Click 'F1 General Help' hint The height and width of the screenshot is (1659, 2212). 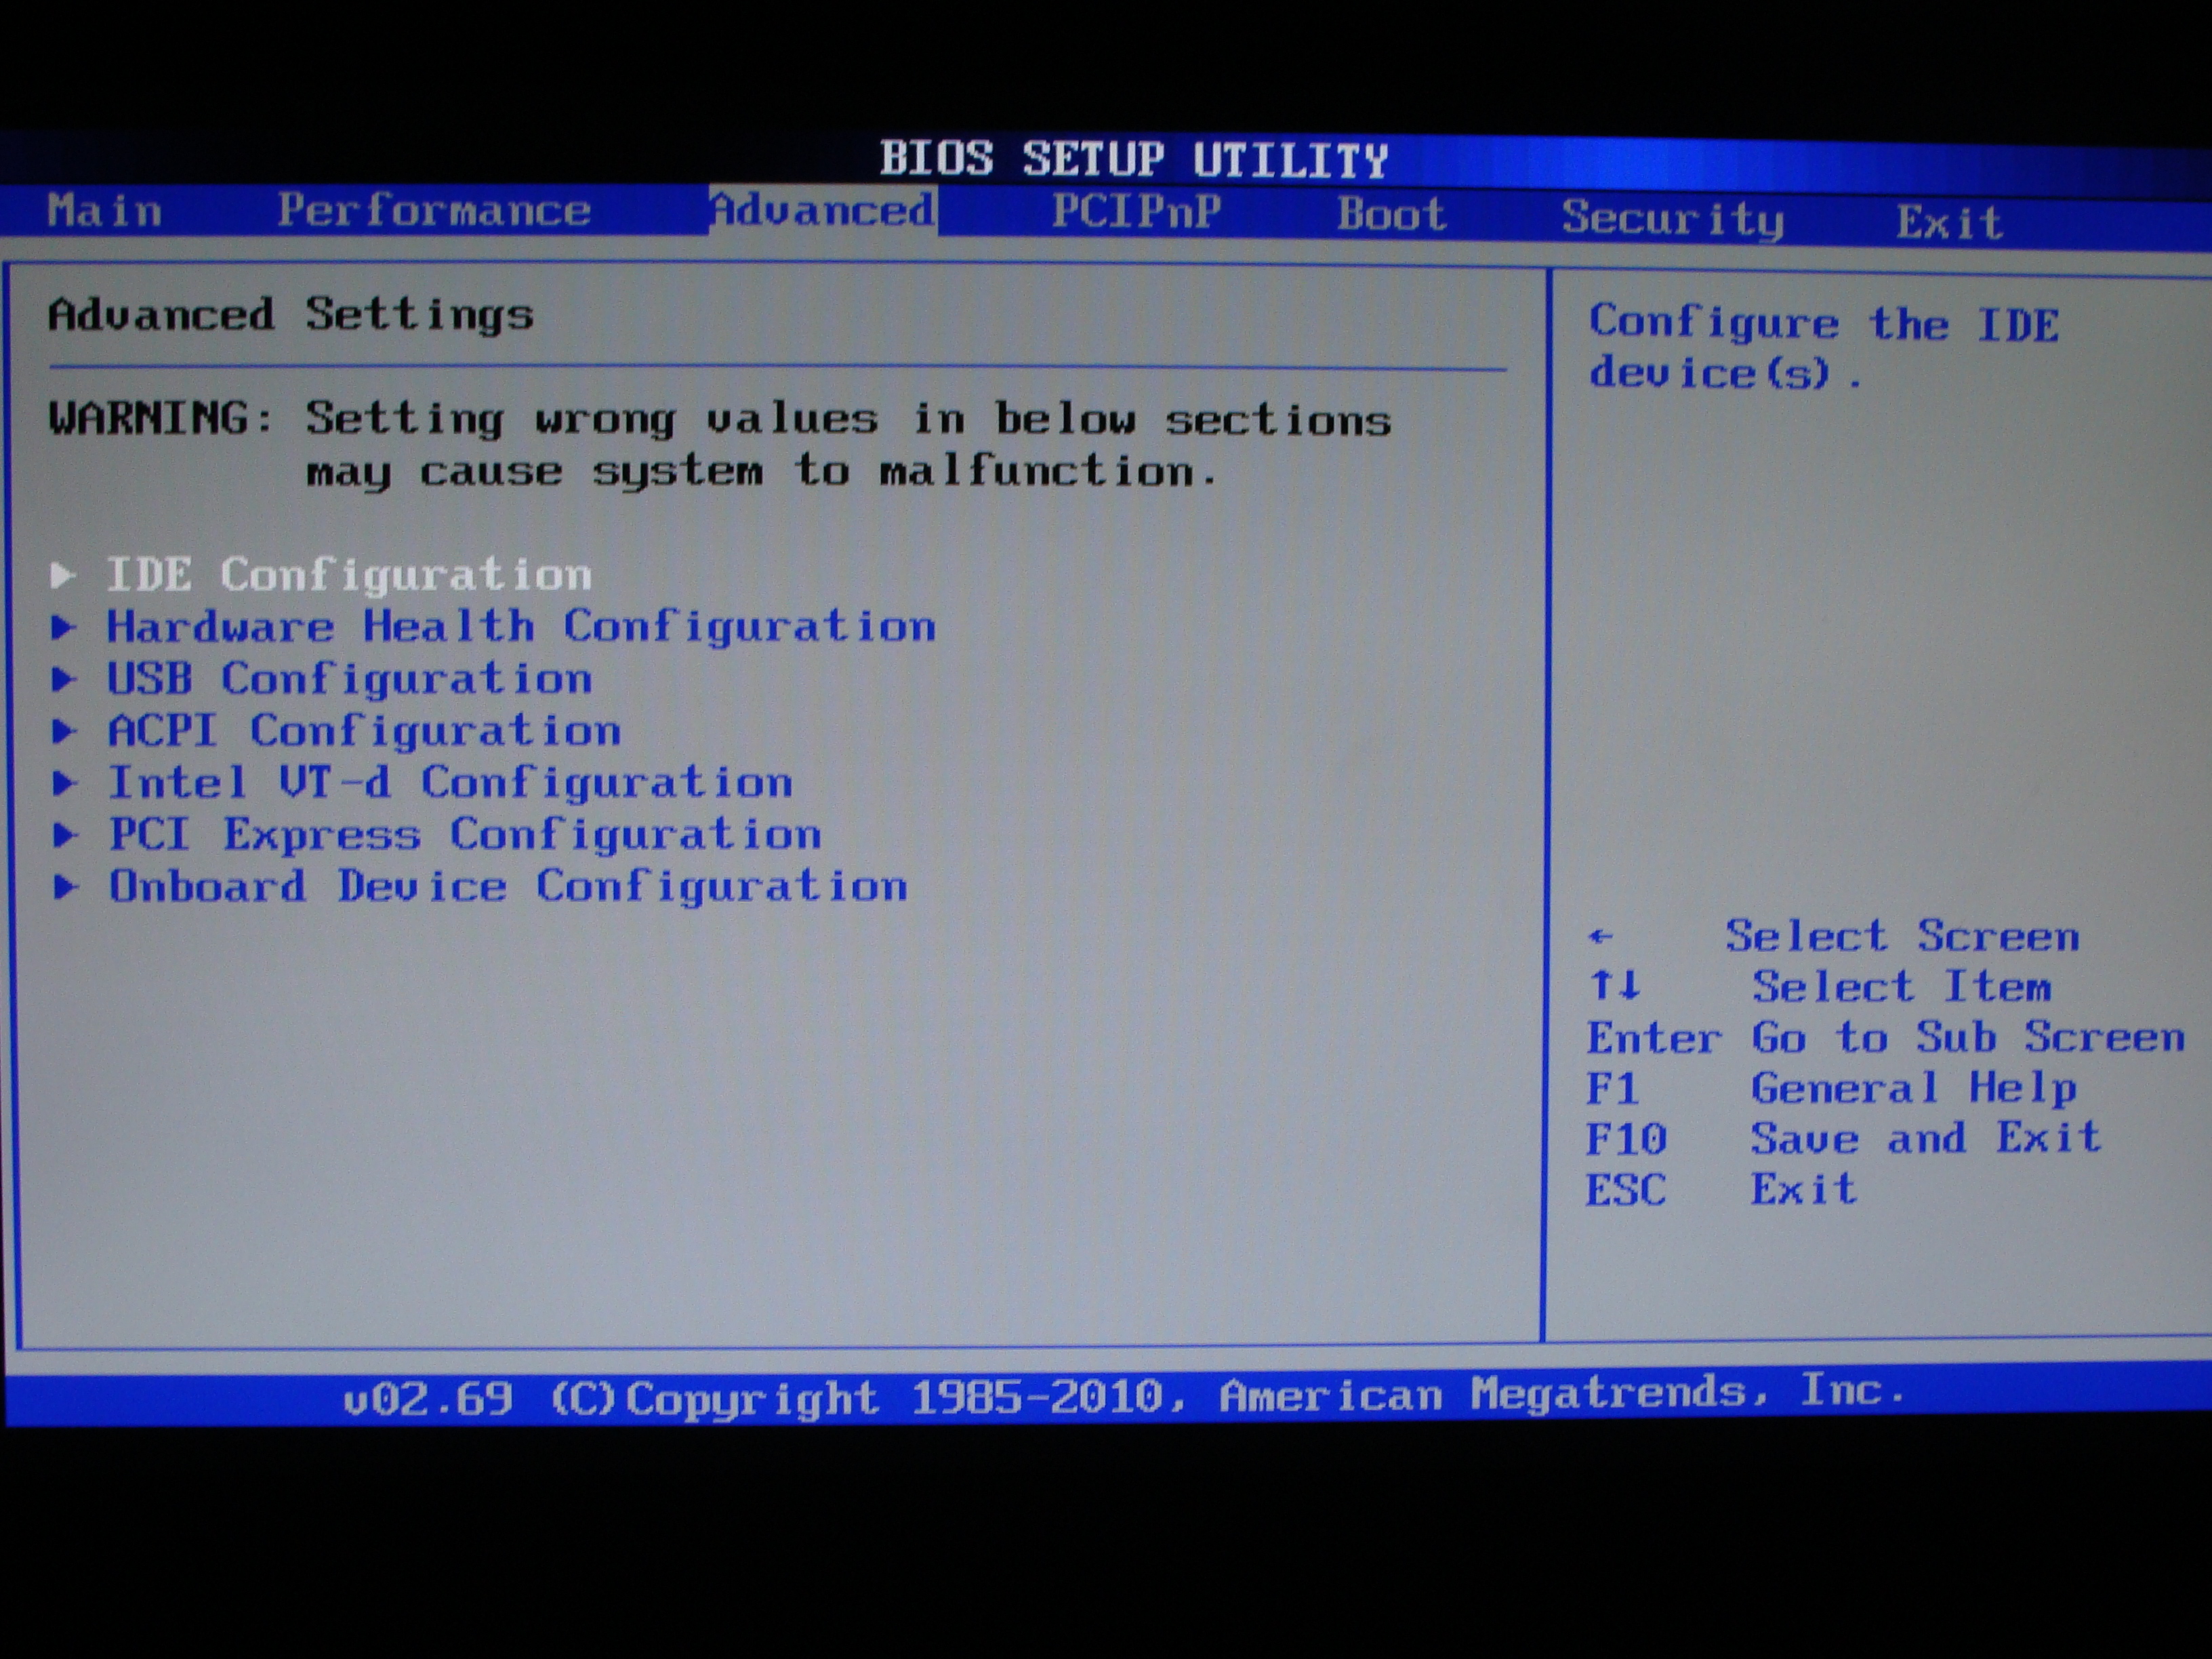coord(1832,1088)
